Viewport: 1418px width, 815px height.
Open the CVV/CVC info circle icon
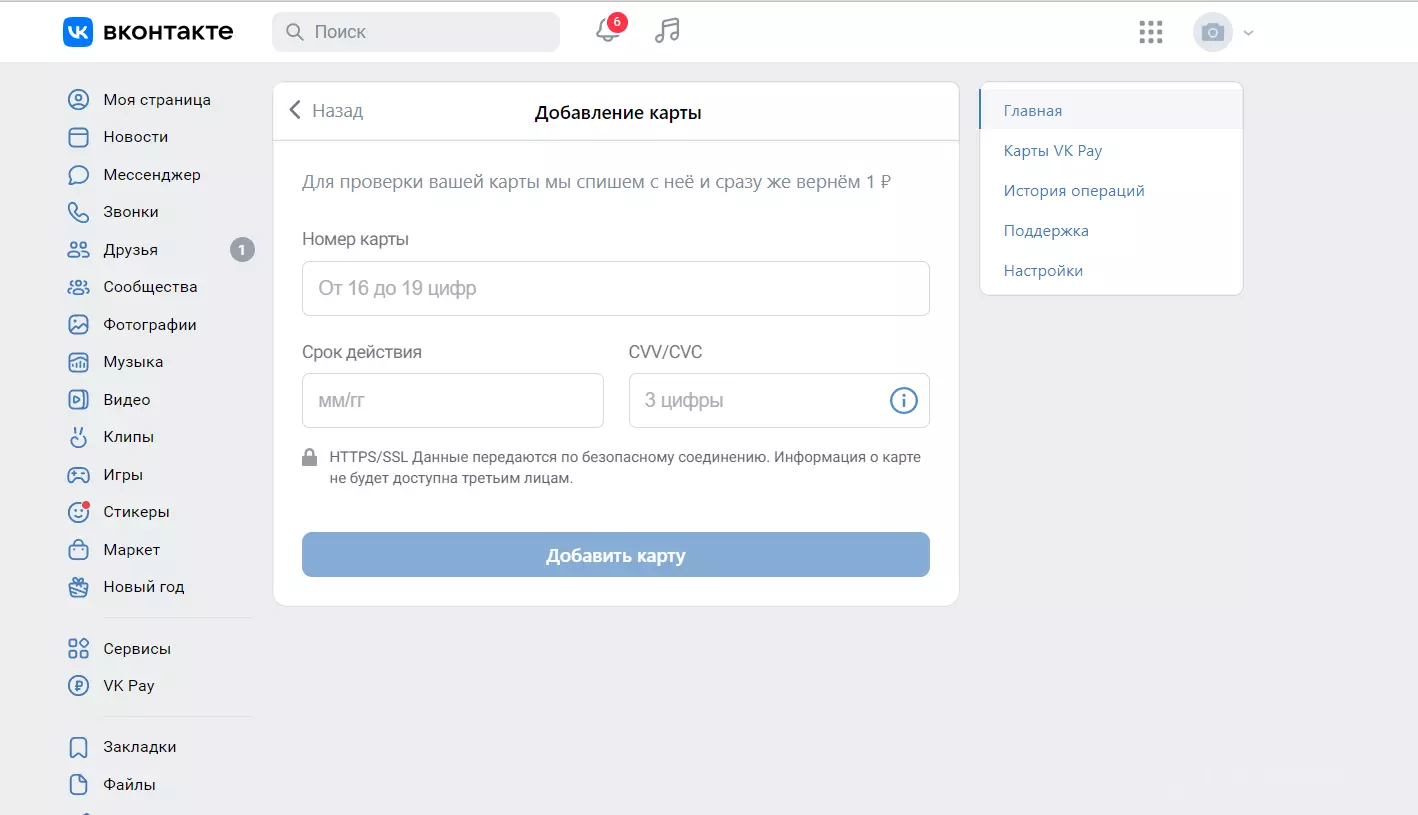tap(903, 401)
